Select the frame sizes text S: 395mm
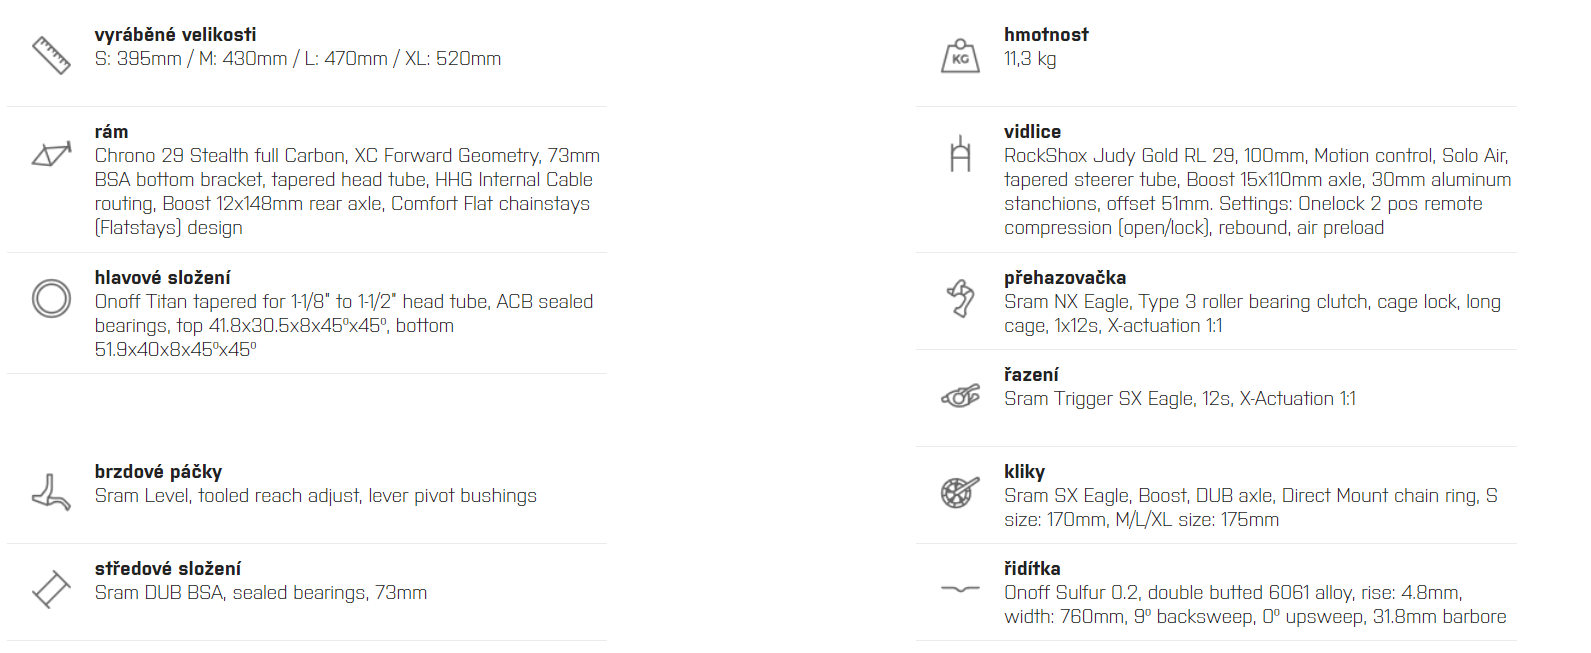Viewport: 1591px width, 653px height. [x=138, y=59]
